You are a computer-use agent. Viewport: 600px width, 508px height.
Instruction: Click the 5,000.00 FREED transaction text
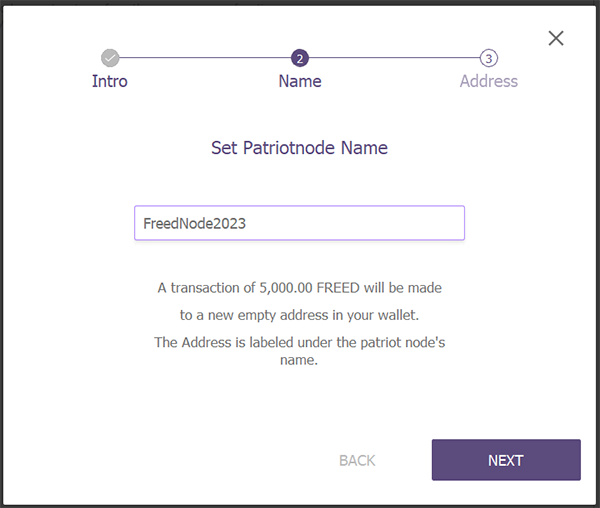pos(300,288)
